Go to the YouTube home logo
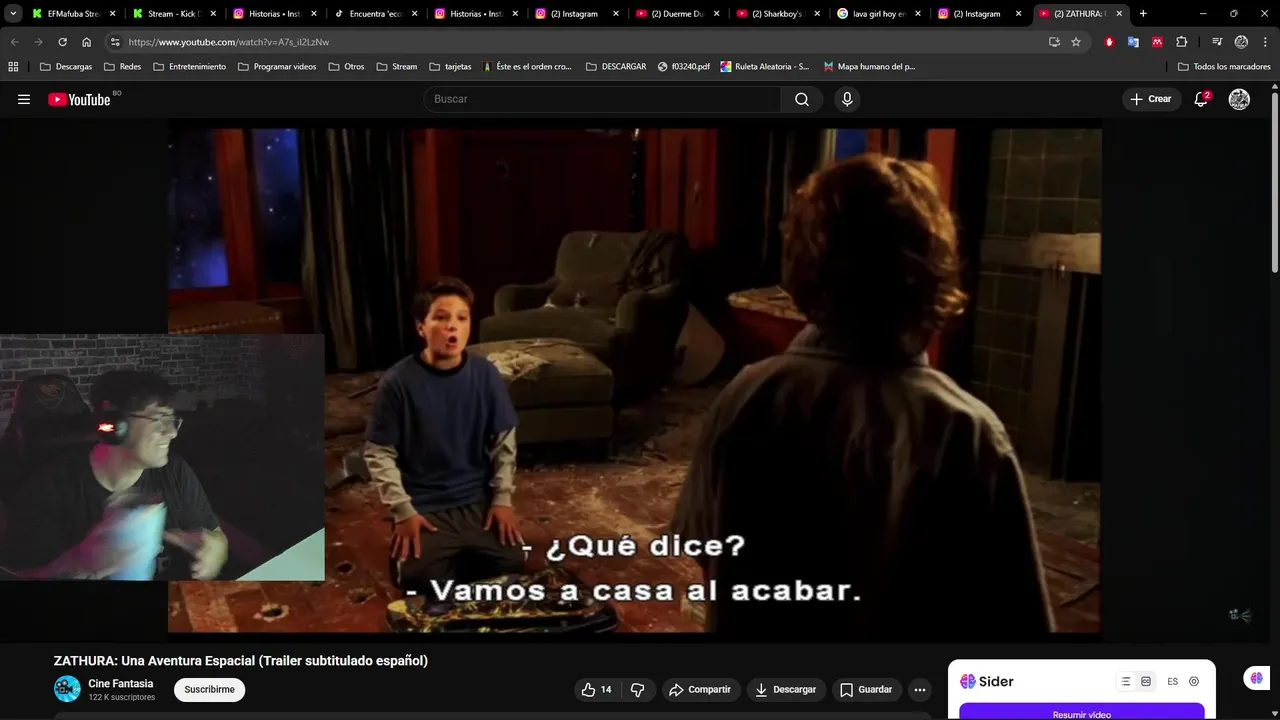 (x=79, y=99)
